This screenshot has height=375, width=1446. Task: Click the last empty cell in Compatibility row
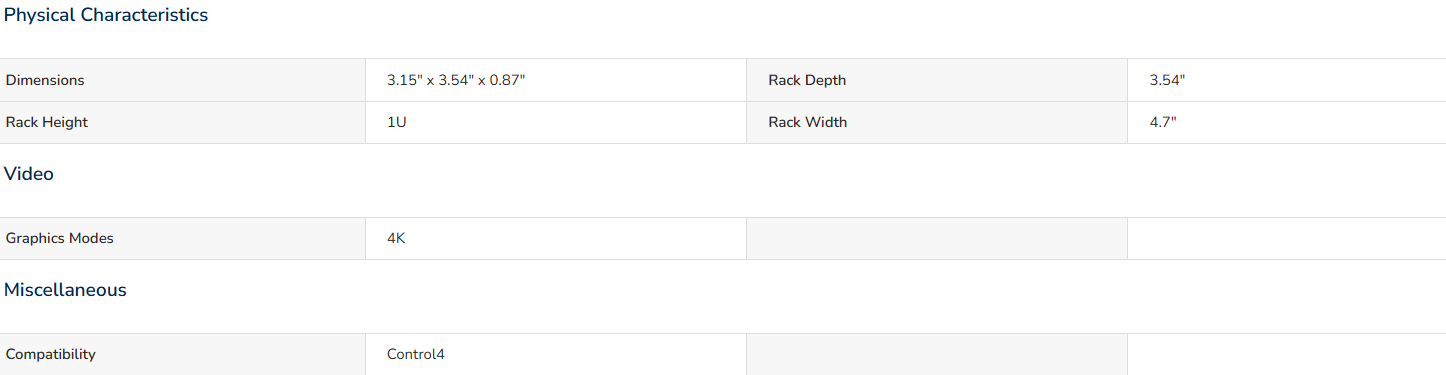1287,354
